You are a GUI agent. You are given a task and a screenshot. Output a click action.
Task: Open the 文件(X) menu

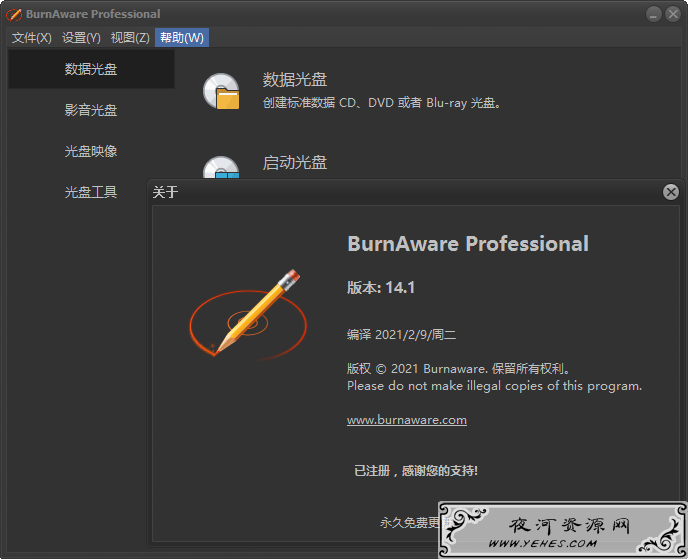coord(32,38)
